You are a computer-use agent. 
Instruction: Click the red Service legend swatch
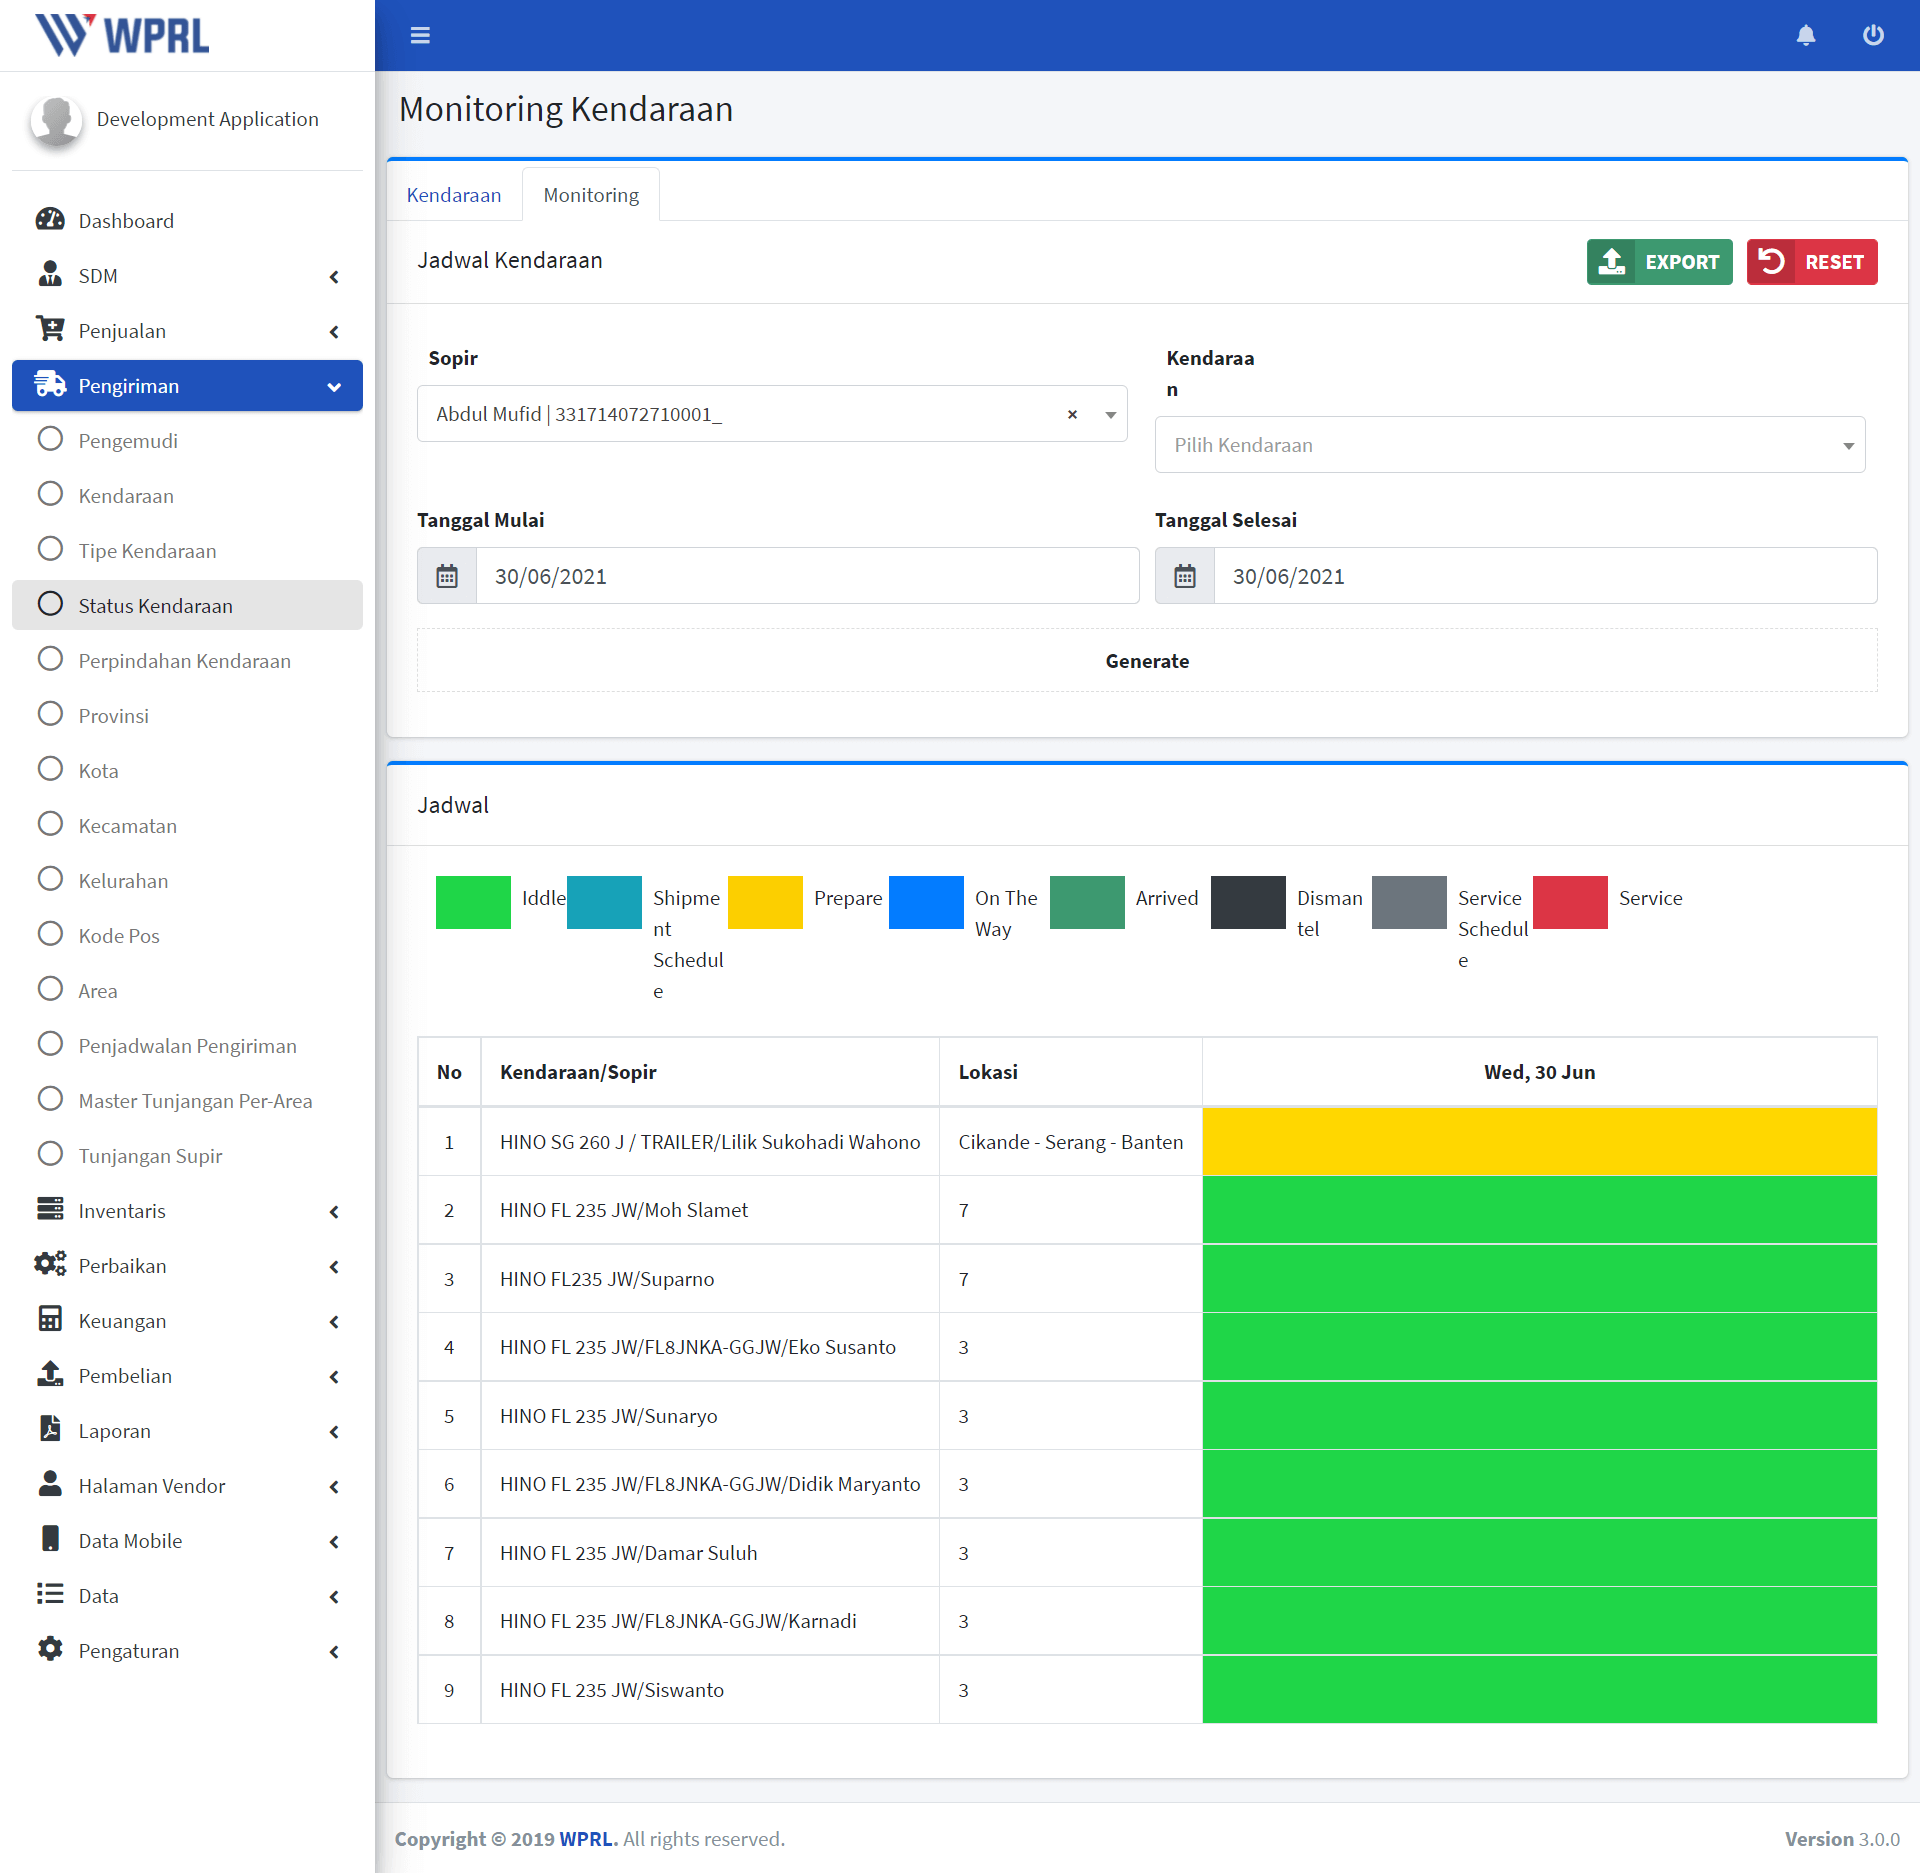1570,902
